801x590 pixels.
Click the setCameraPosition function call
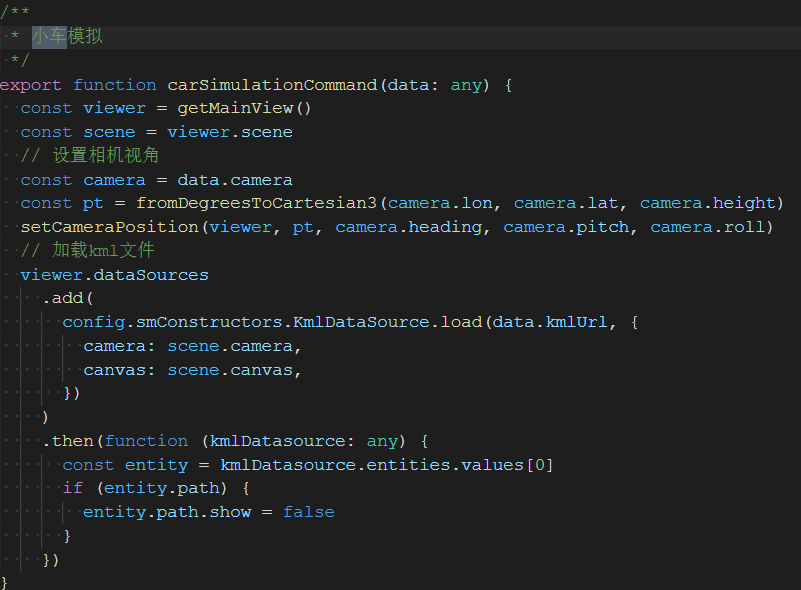(x=110, y=227)
